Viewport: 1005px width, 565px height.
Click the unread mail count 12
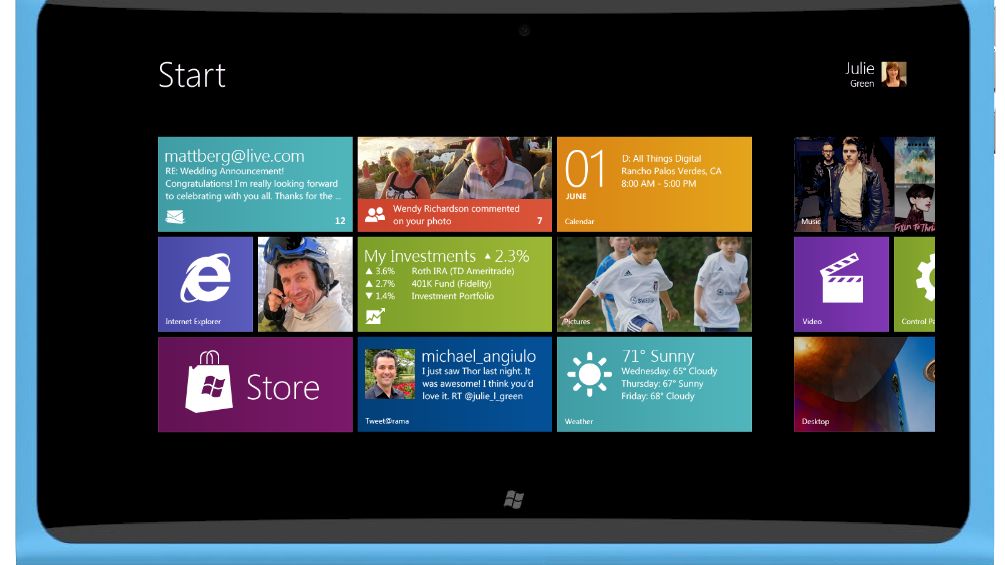pos(340,220)
